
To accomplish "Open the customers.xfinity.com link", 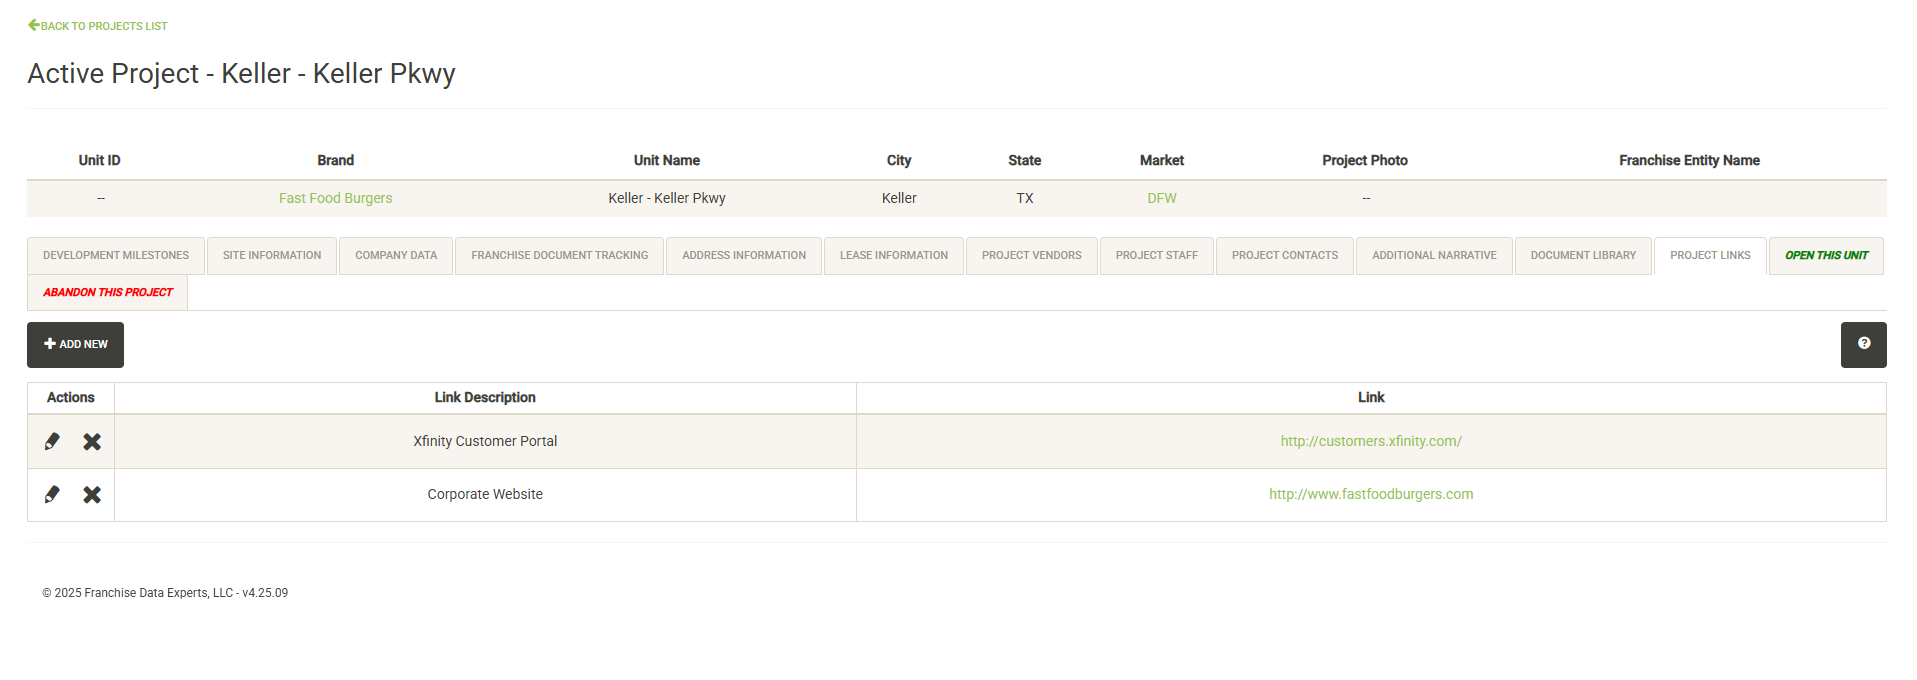I will (x=1370, y=441).
